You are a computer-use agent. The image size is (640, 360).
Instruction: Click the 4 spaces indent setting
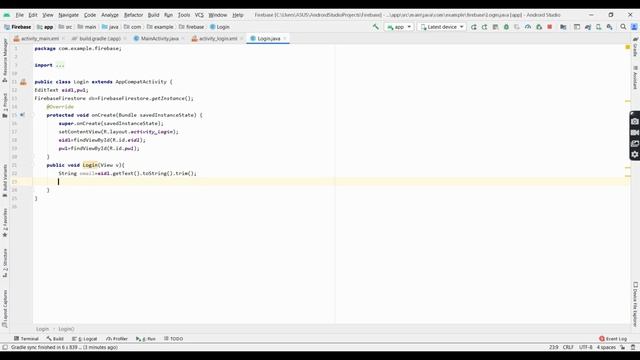pos(606,347)
